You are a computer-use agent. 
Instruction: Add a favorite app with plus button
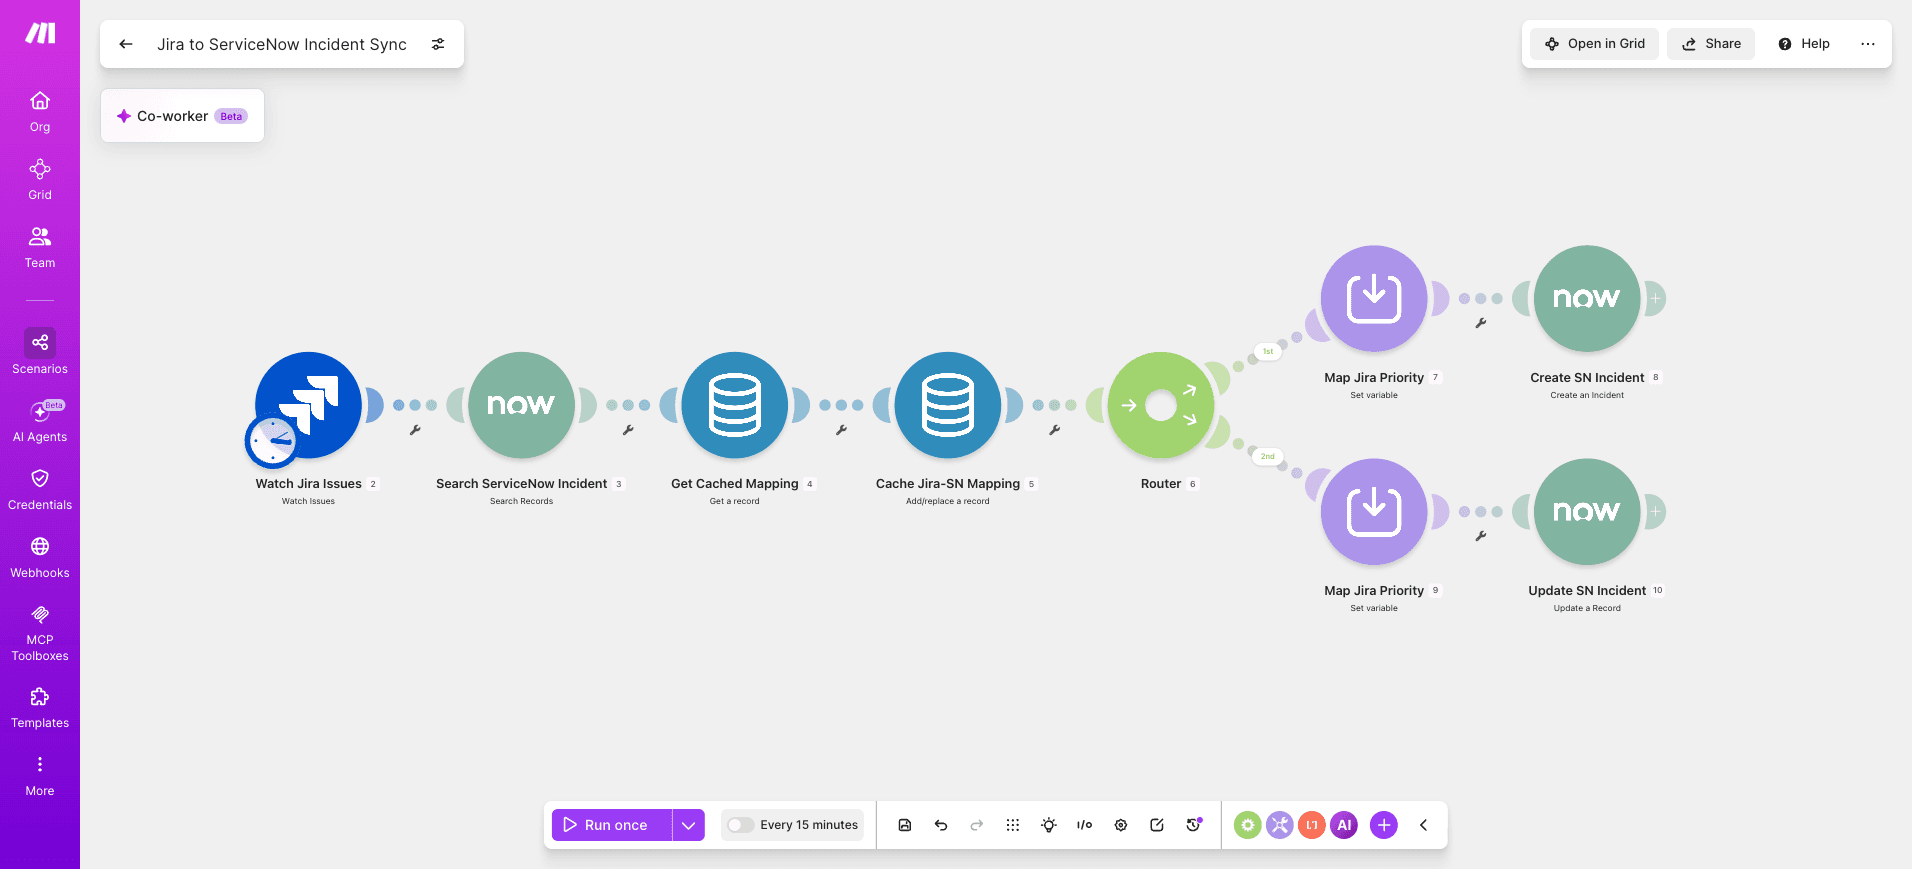point(1384,825)
